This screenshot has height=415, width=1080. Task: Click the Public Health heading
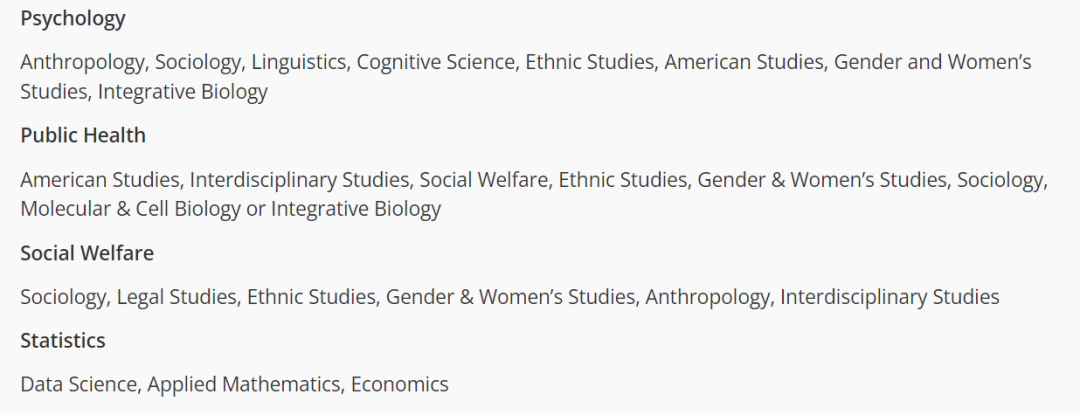click(83, 136)
